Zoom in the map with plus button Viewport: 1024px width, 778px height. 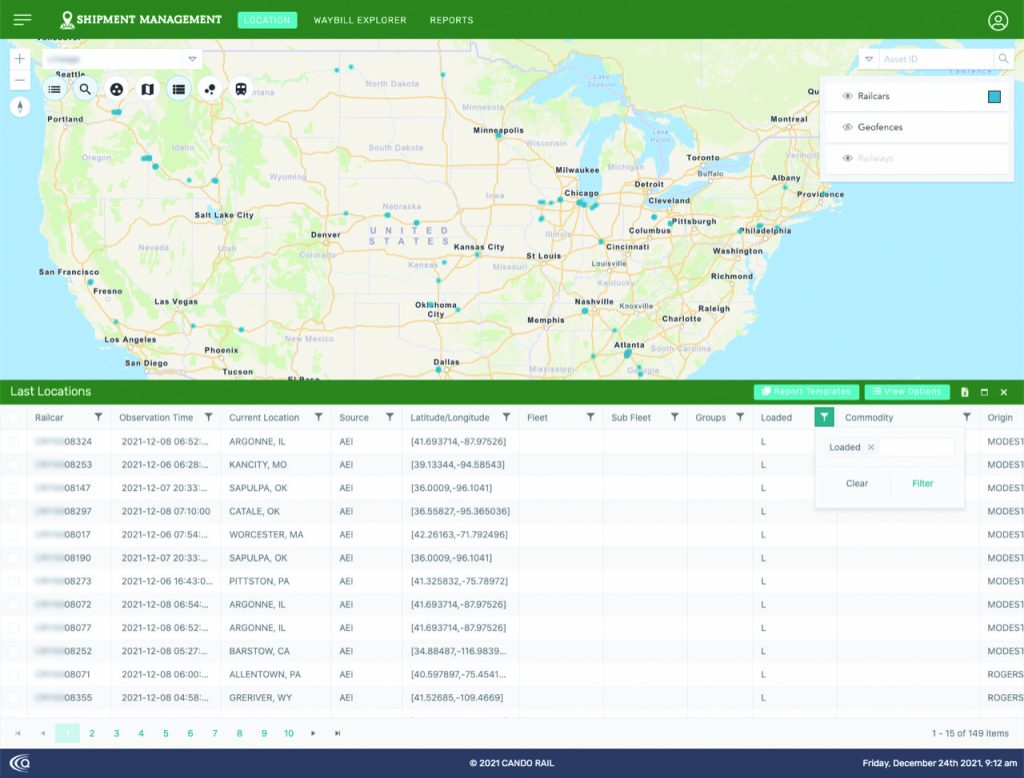[20, 59]
